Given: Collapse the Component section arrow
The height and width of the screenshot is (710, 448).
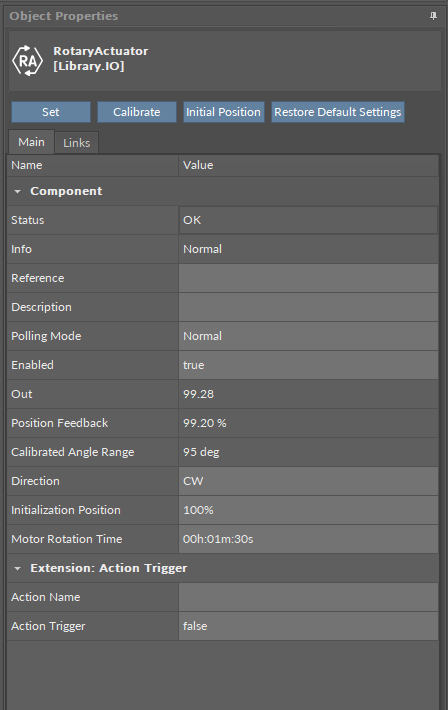Looking at the screenshot, I should [x=17, y=192].
